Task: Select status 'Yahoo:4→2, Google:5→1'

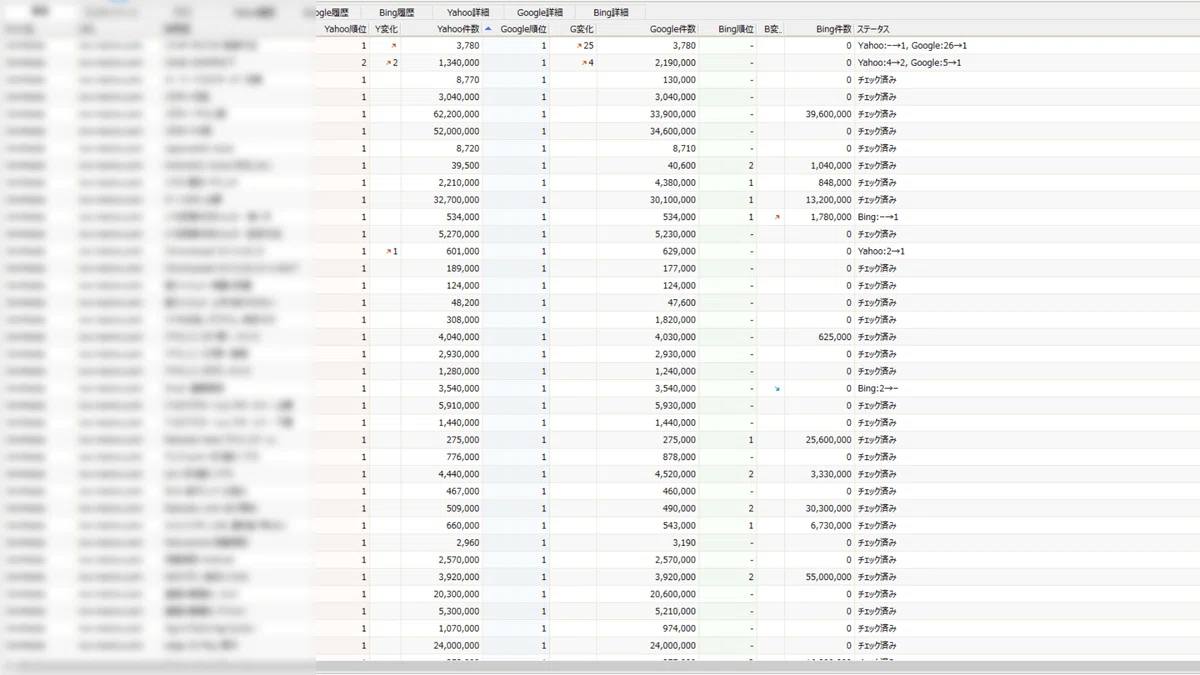Action: (x=909, y=63)
